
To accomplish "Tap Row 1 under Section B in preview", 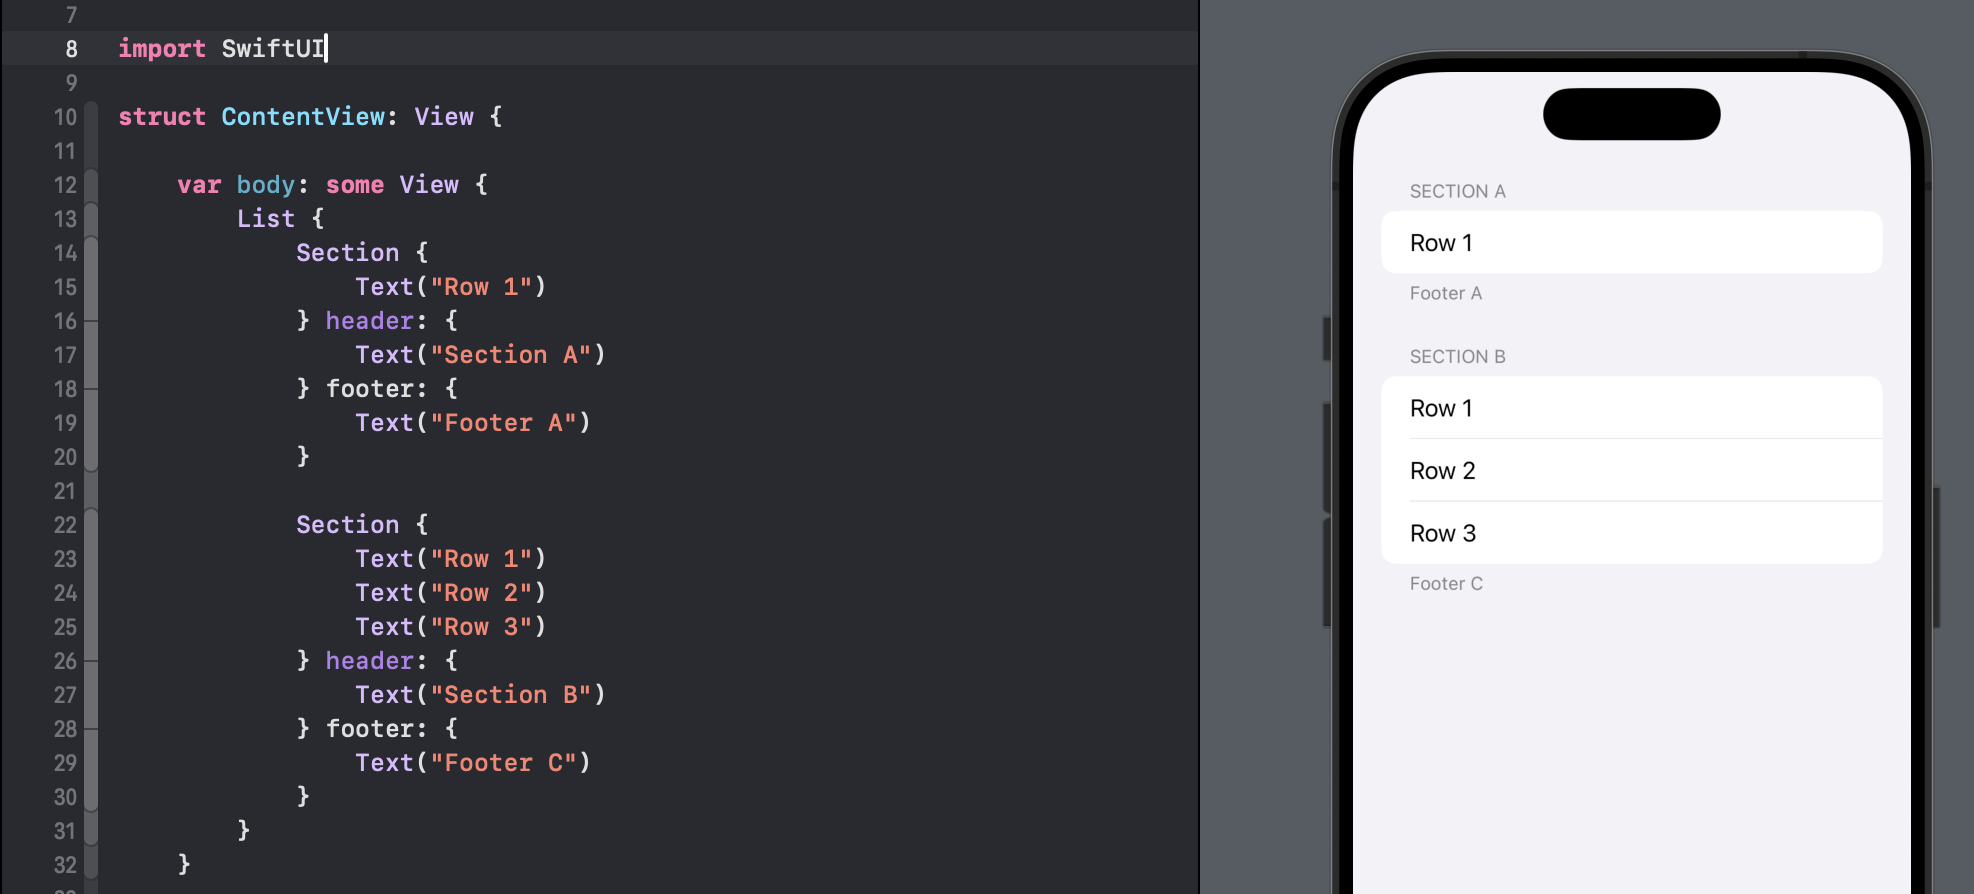I will [x=1630, y=408].
